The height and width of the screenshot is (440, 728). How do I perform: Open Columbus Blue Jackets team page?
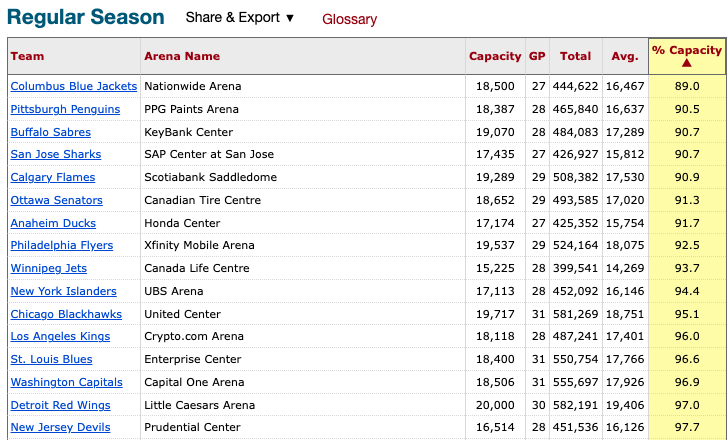coord(74,86)
